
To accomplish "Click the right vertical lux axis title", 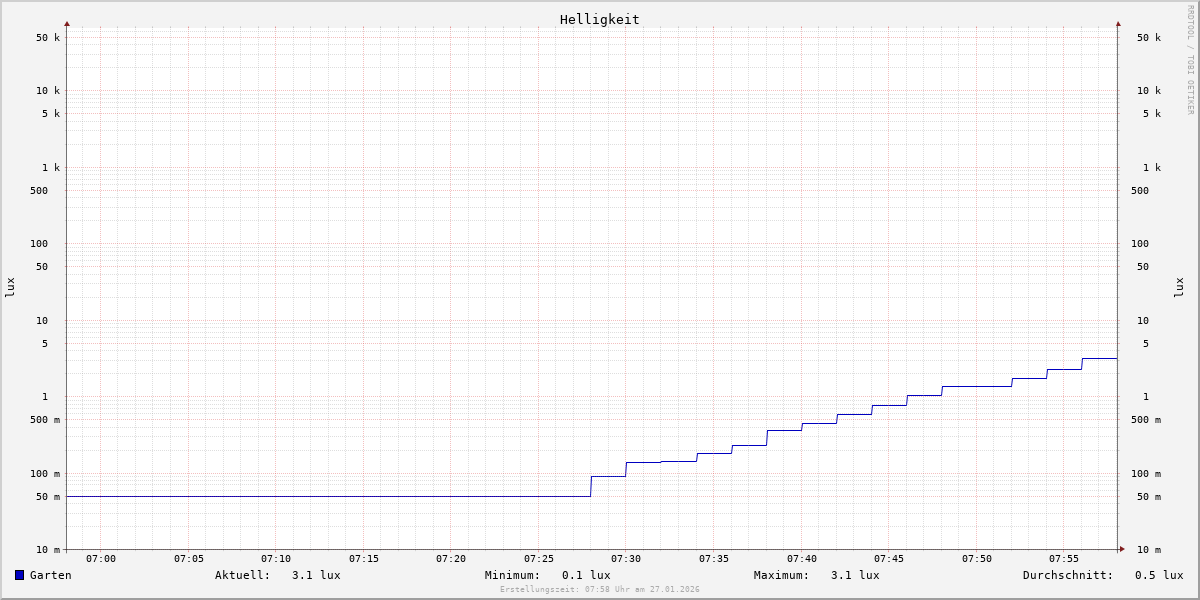I will pyautogui.click(x=1179, y=287).
